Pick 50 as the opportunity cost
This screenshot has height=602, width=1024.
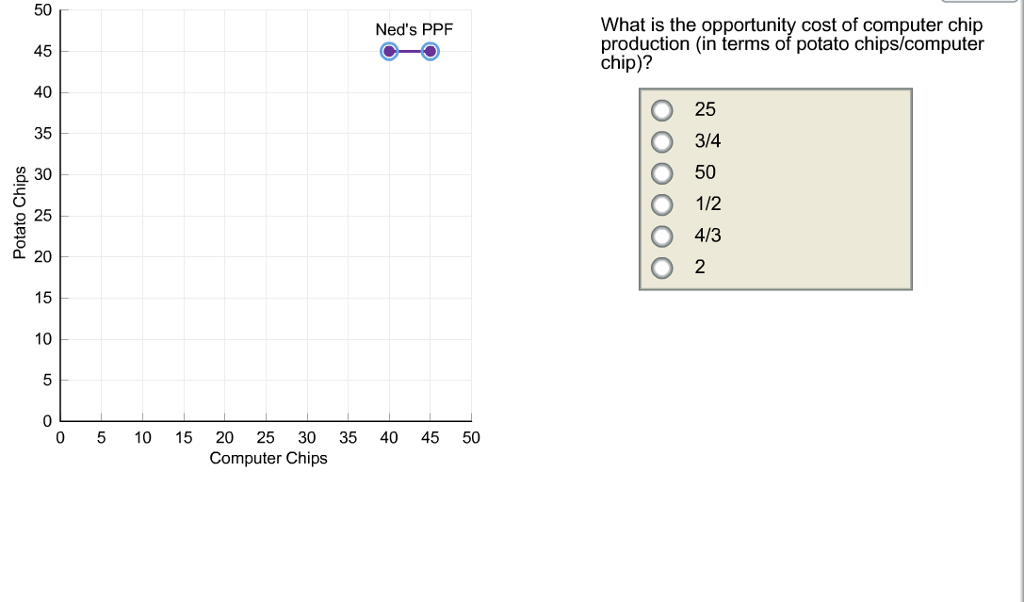662,173
